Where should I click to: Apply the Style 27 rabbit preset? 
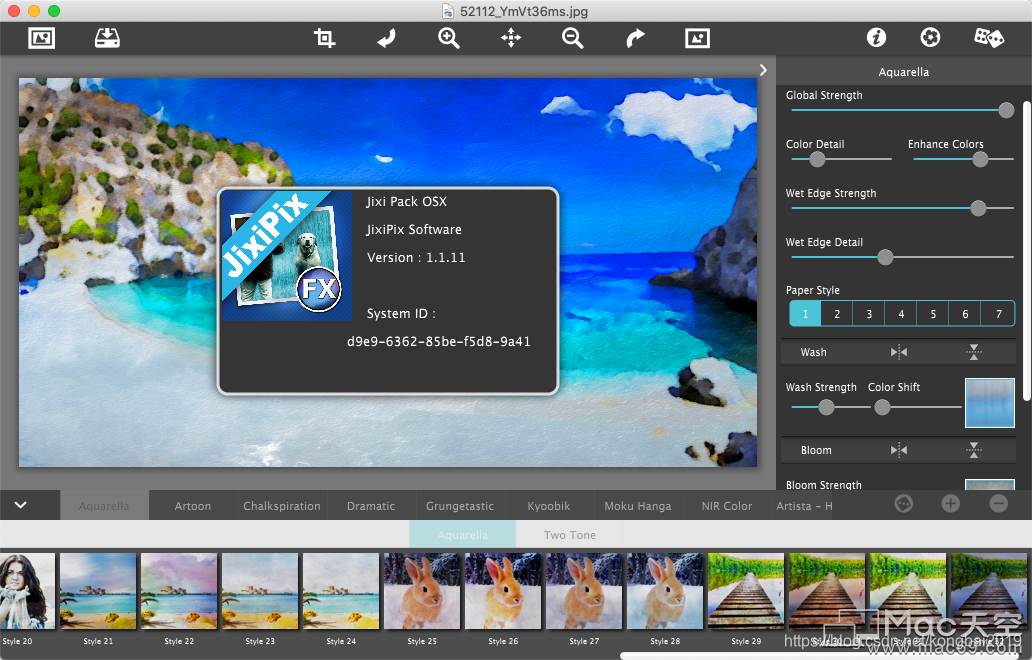pos(584,591)
